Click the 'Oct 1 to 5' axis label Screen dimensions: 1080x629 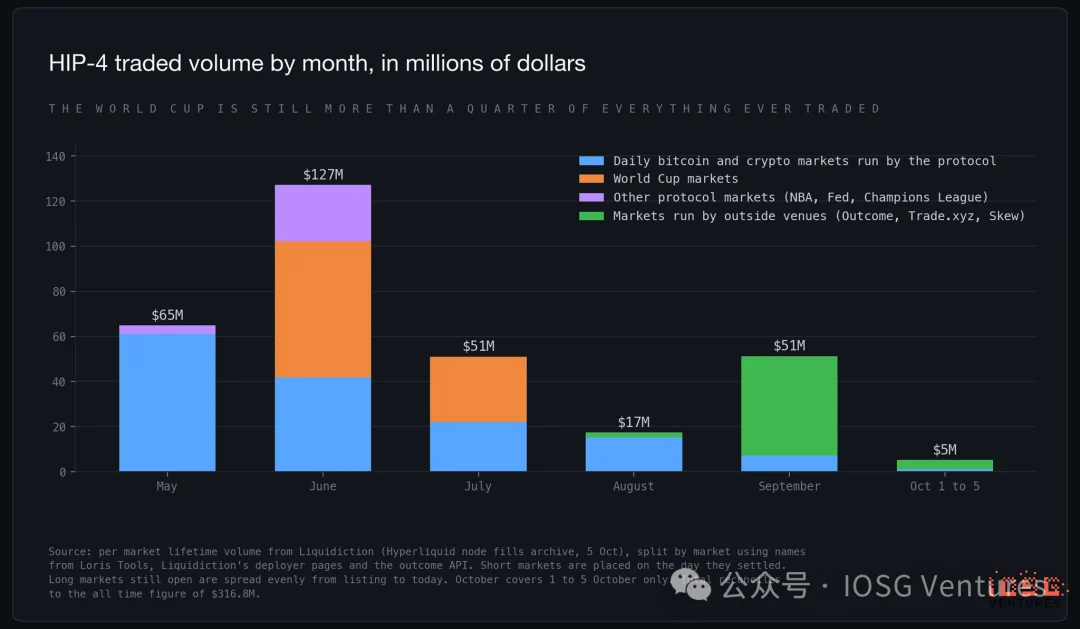[944, 486]
